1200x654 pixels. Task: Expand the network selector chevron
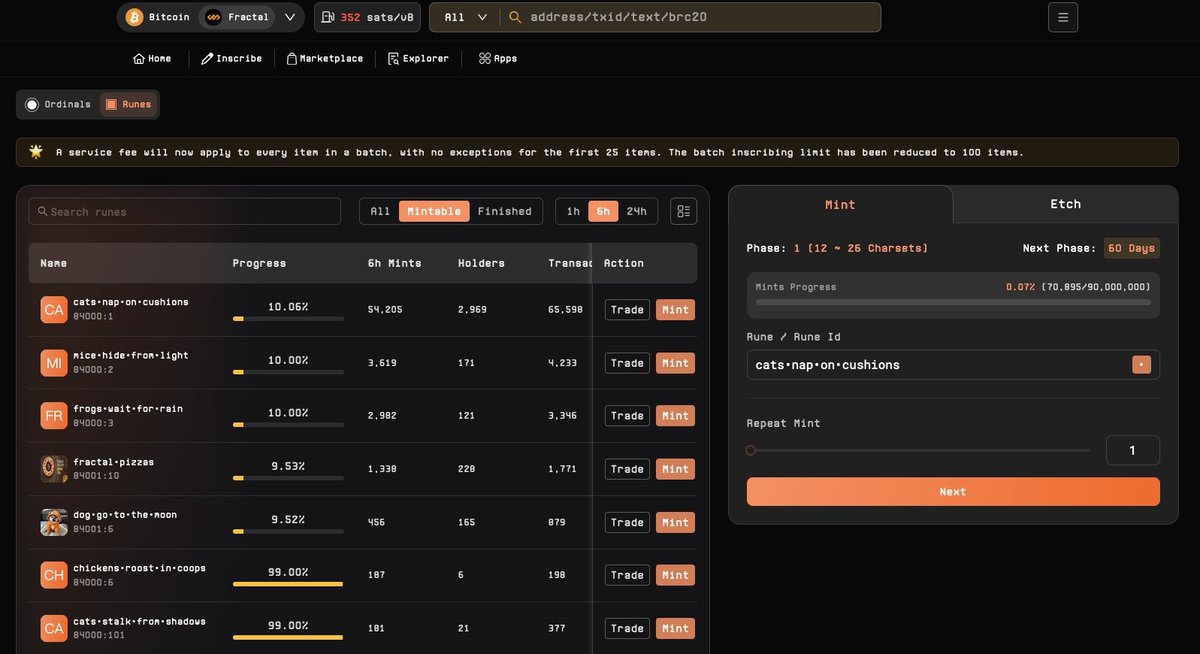(289, 17)
